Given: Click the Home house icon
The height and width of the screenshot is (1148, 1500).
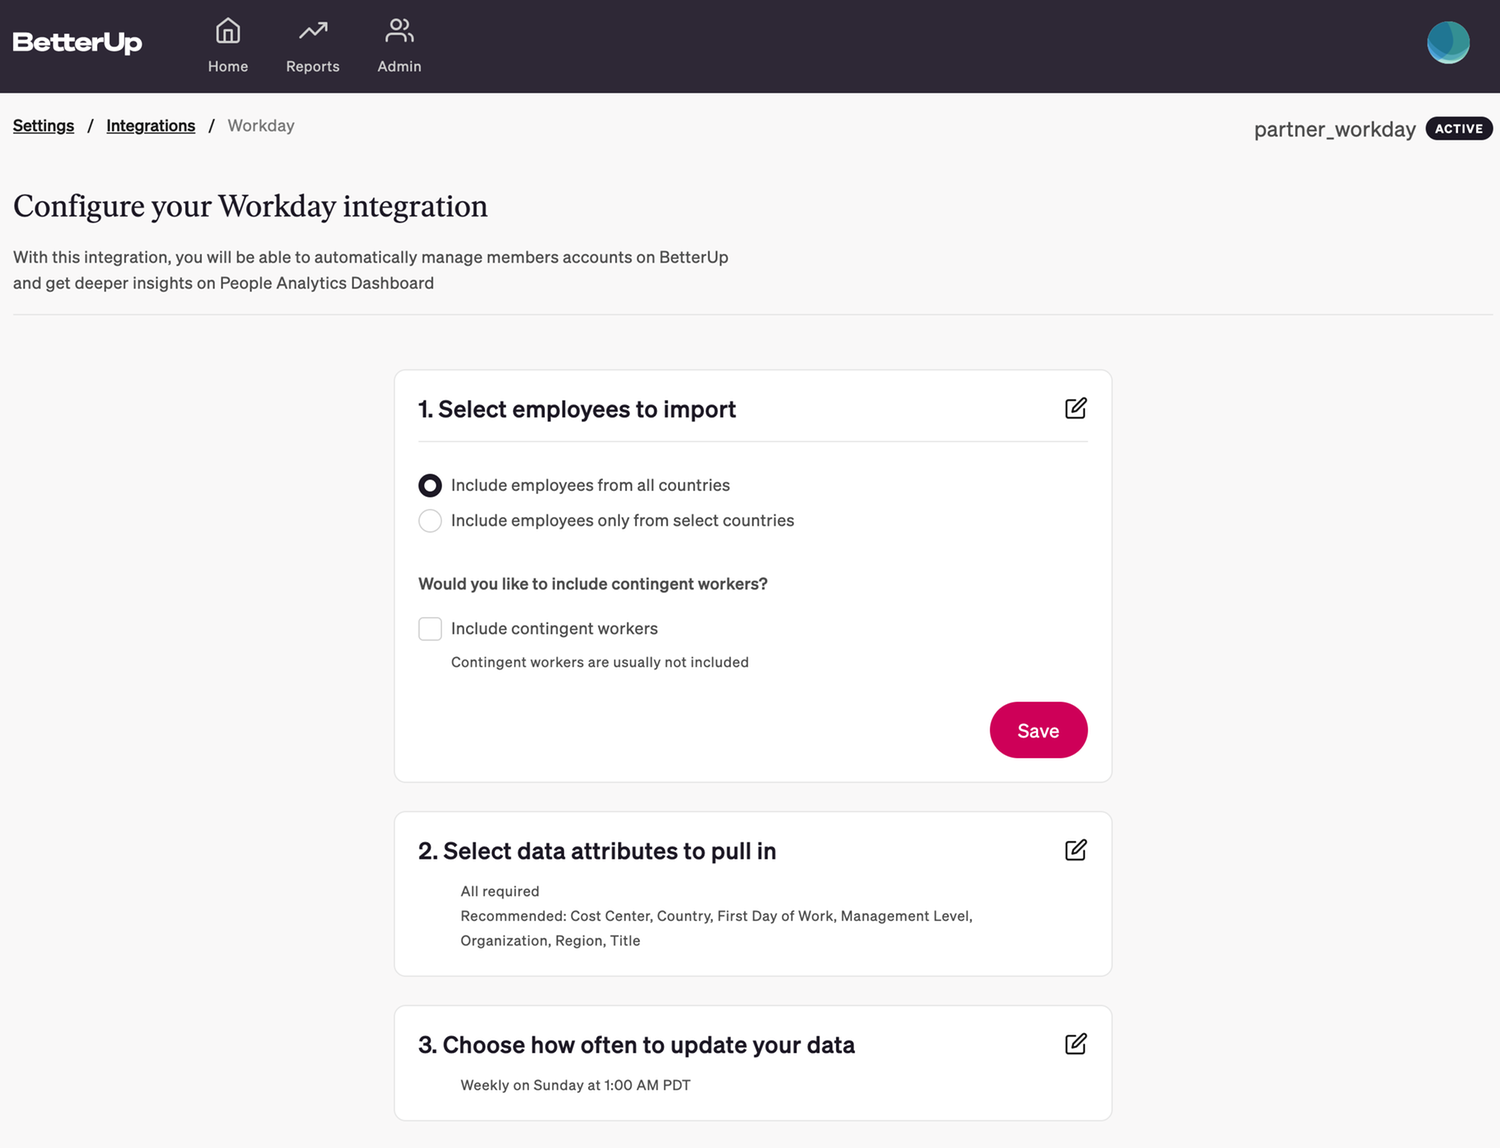Looking at the screenshot, I should pyautogui.click(x=227, y=30).
